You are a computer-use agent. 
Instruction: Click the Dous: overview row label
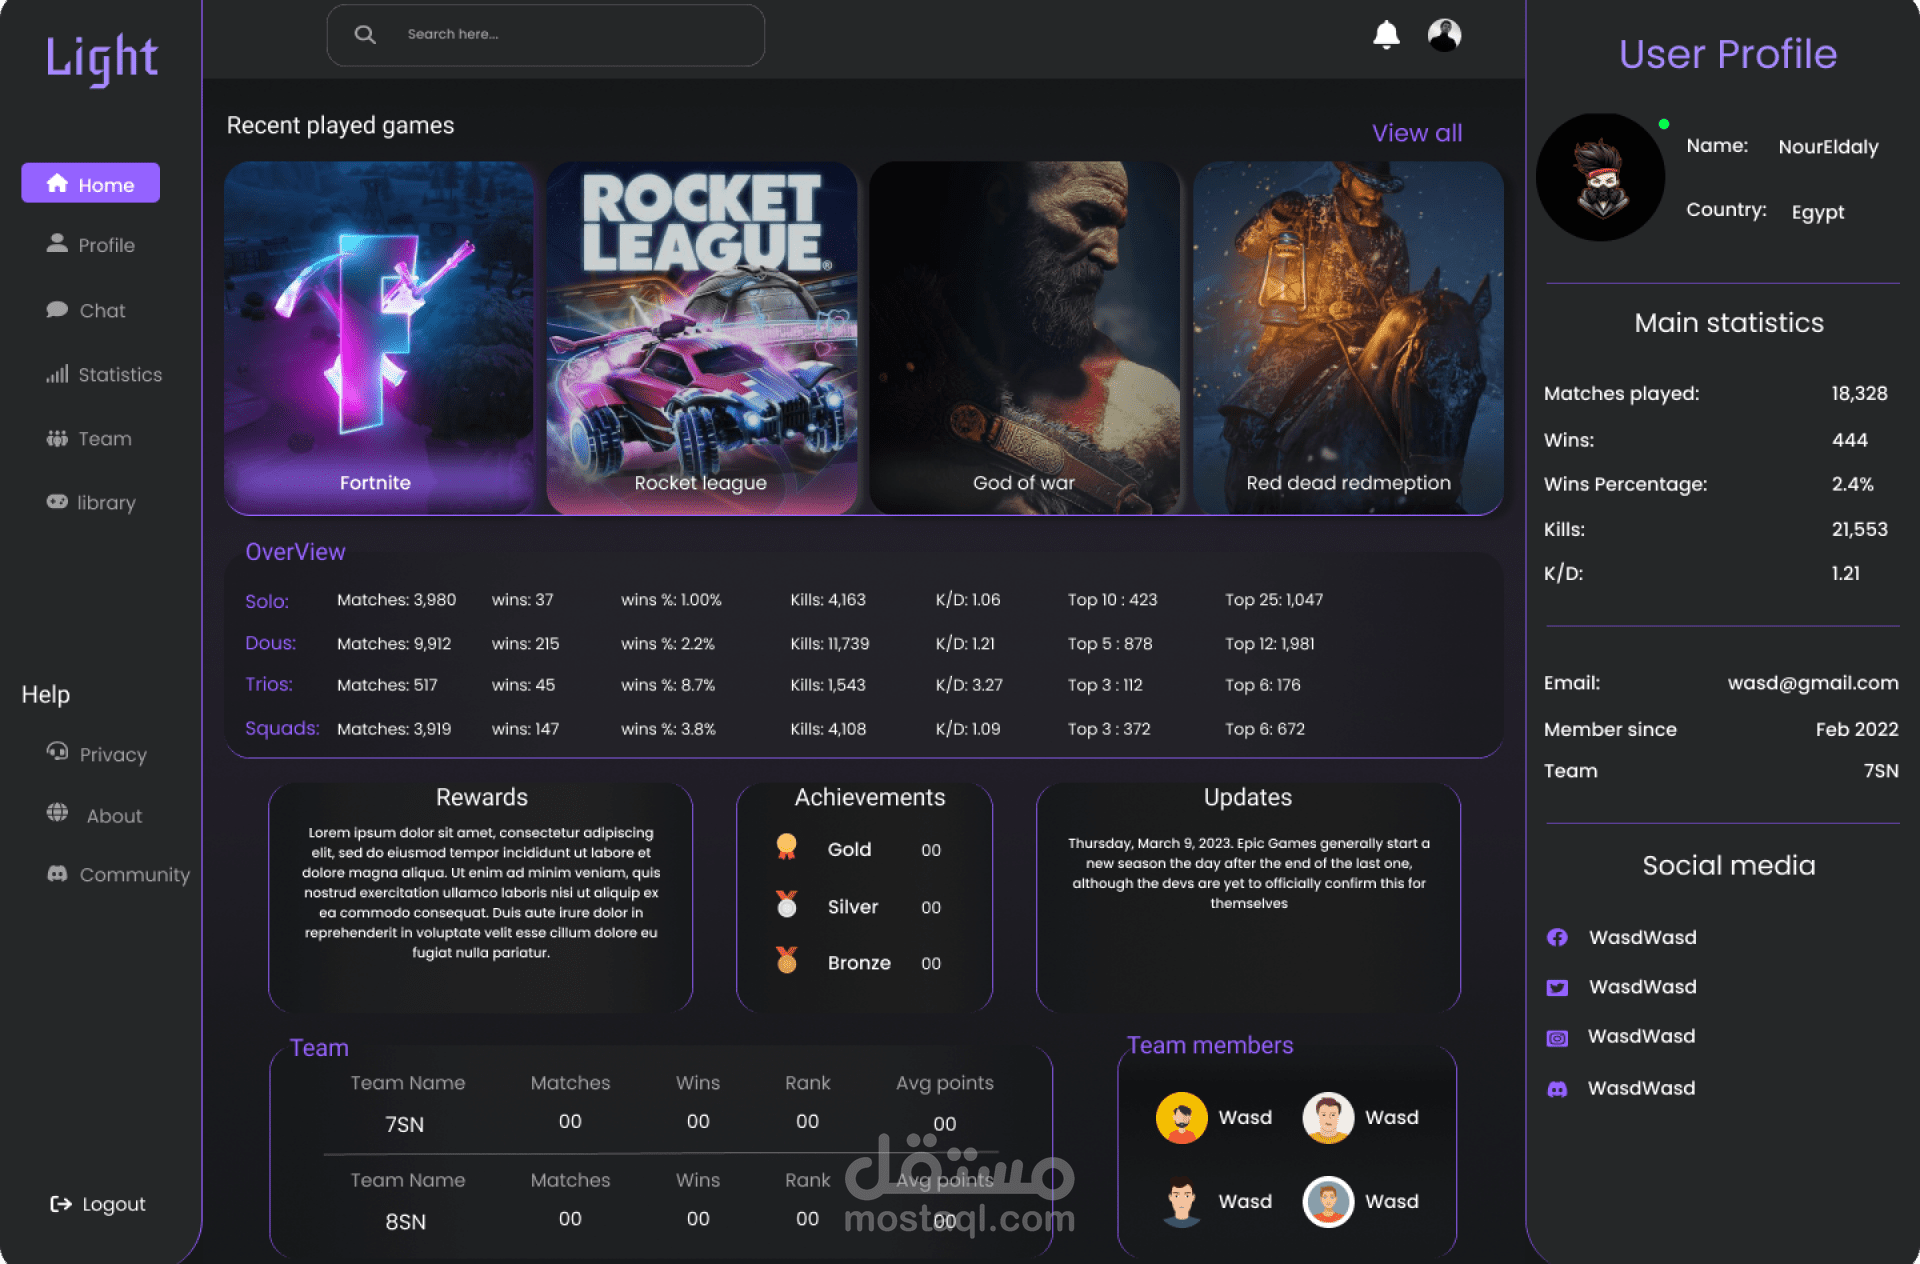tap(271, 643)
